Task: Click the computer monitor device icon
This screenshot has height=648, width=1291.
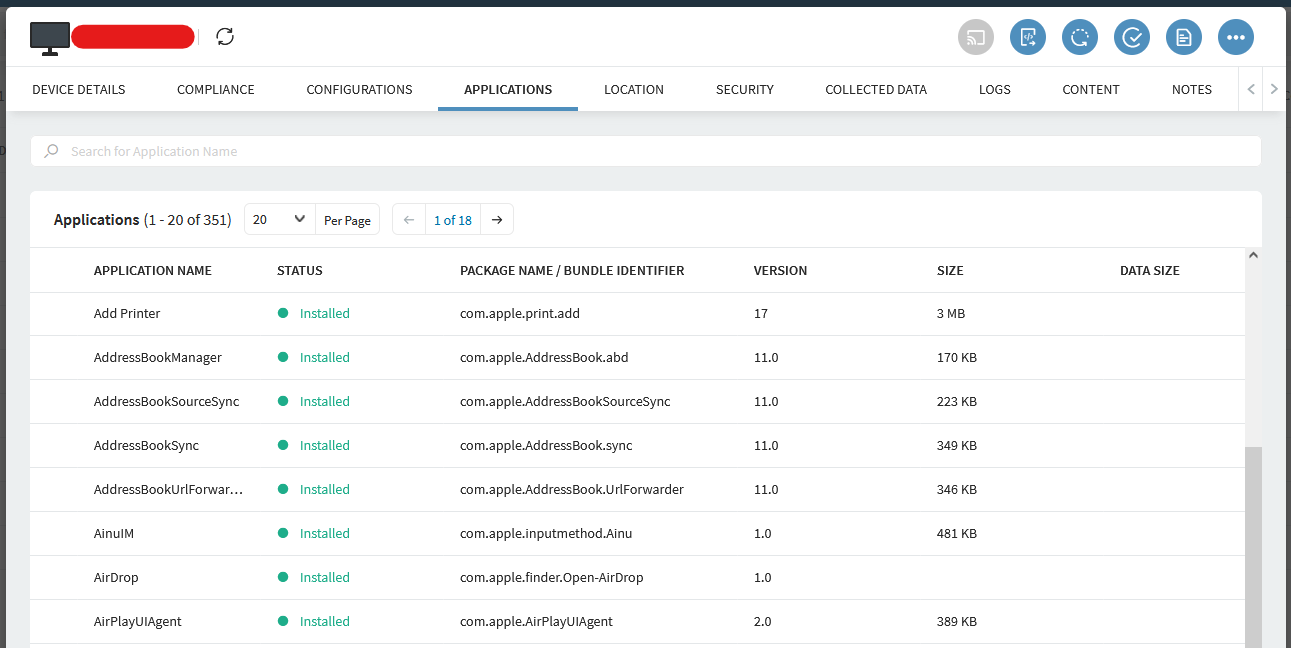Action: tap(49, 37)
